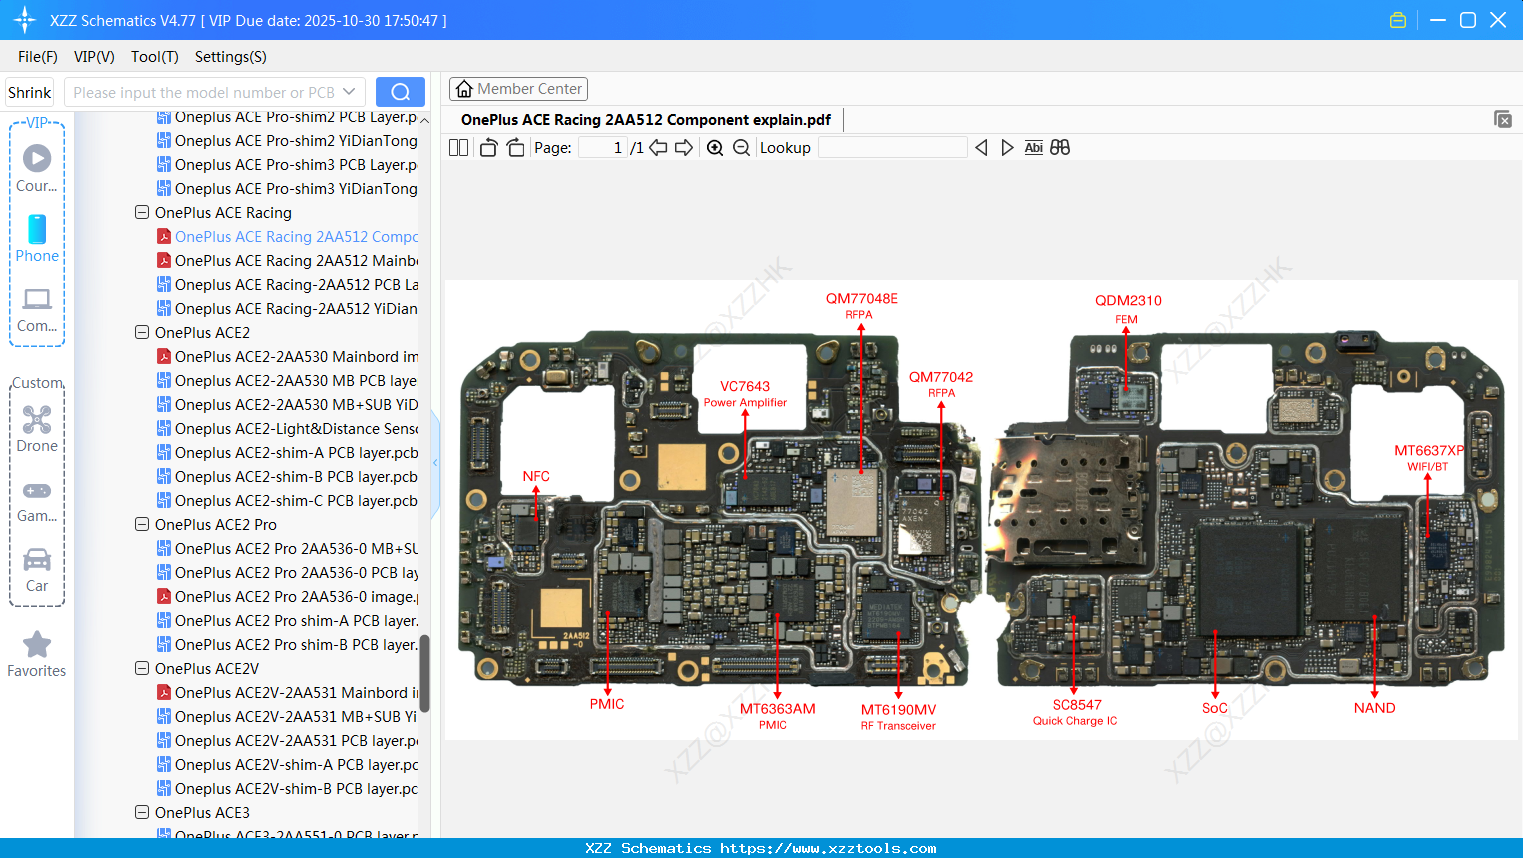Collapse the OnePlus ACE Racing tree node
The image size is (1523, 858).
[141, 212]
